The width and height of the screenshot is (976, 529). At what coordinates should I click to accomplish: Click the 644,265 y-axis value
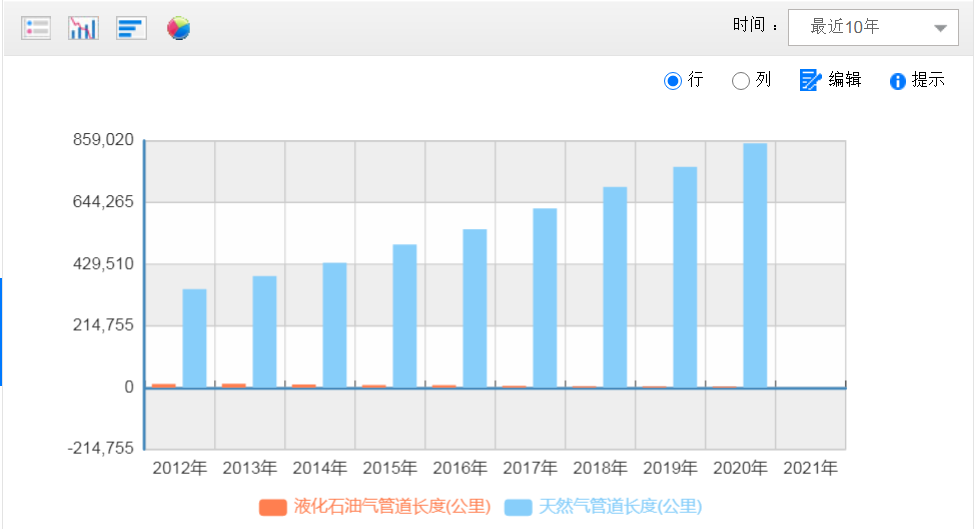click(103, 202)
